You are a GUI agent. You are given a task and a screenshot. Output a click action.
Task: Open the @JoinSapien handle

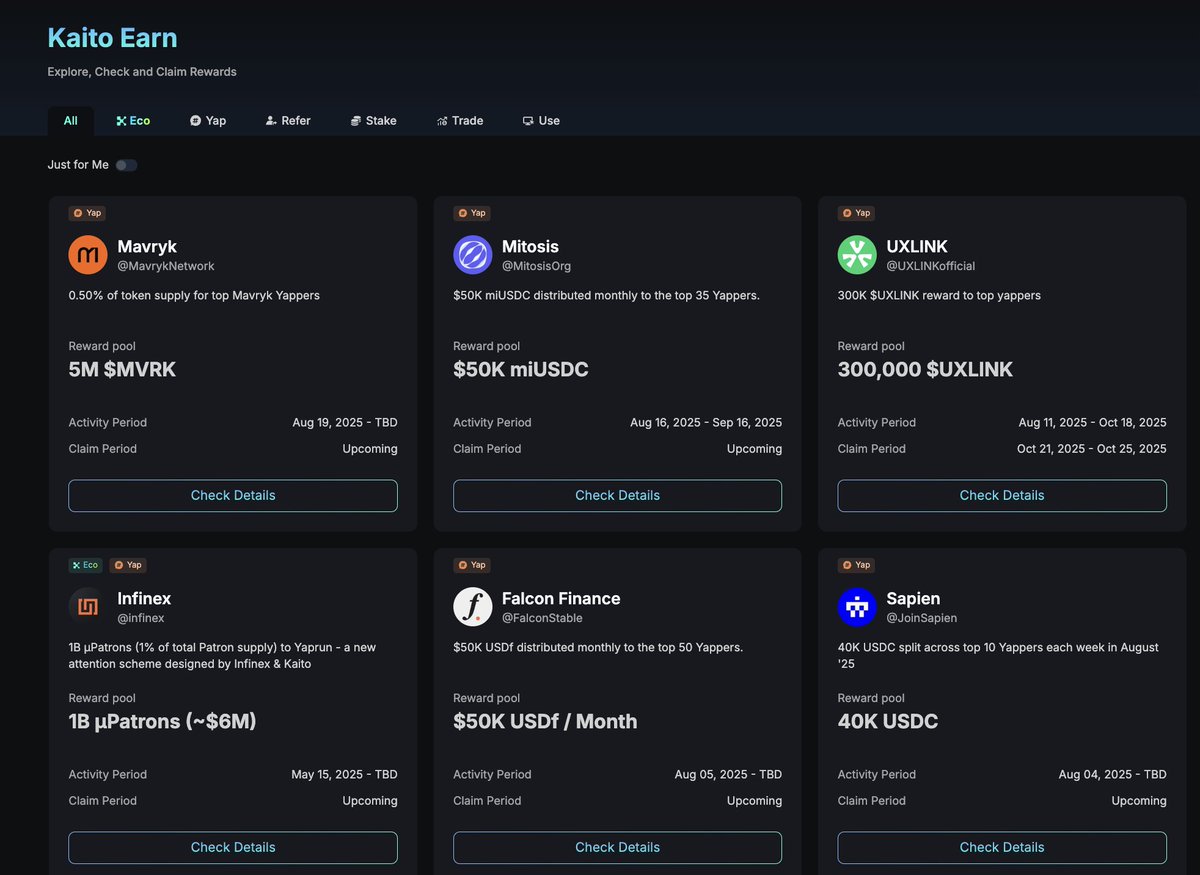click(922, 618)
